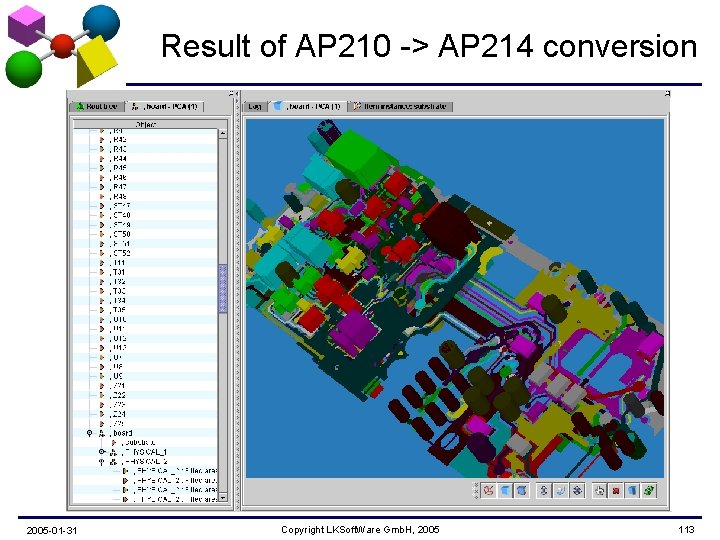The image size is (720, 540).
Task: Click the dark maroon block in the 3D view
Action: (452, 228)
